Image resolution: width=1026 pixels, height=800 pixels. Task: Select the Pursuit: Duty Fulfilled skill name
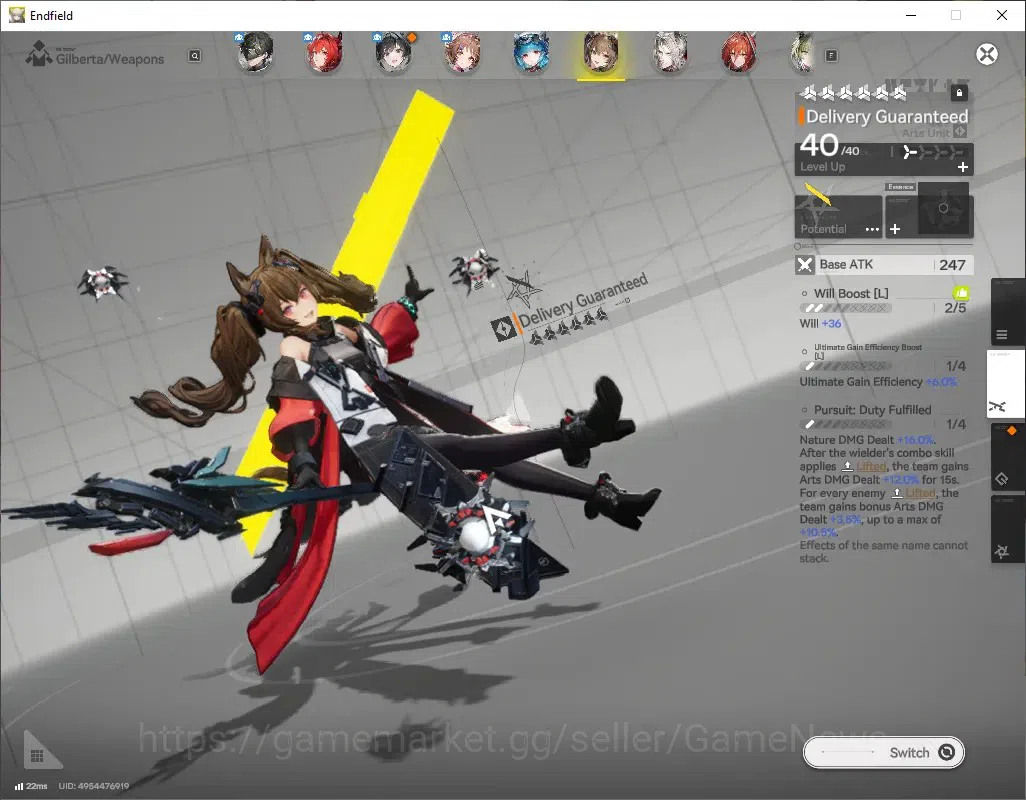(872, 410)
